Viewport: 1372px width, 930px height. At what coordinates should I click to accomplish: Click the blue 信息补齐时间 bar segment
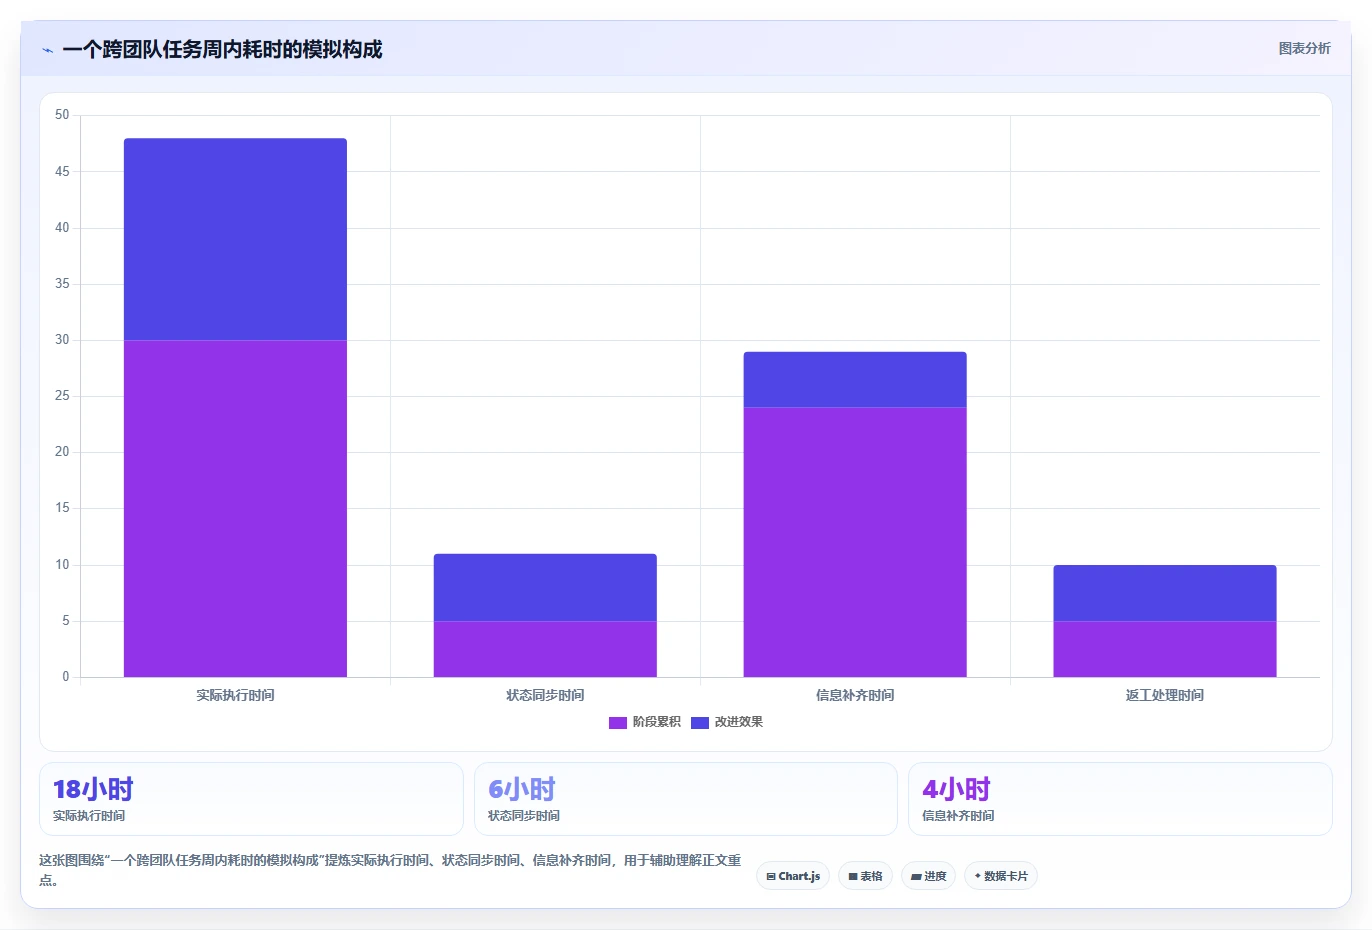(855, 379)
